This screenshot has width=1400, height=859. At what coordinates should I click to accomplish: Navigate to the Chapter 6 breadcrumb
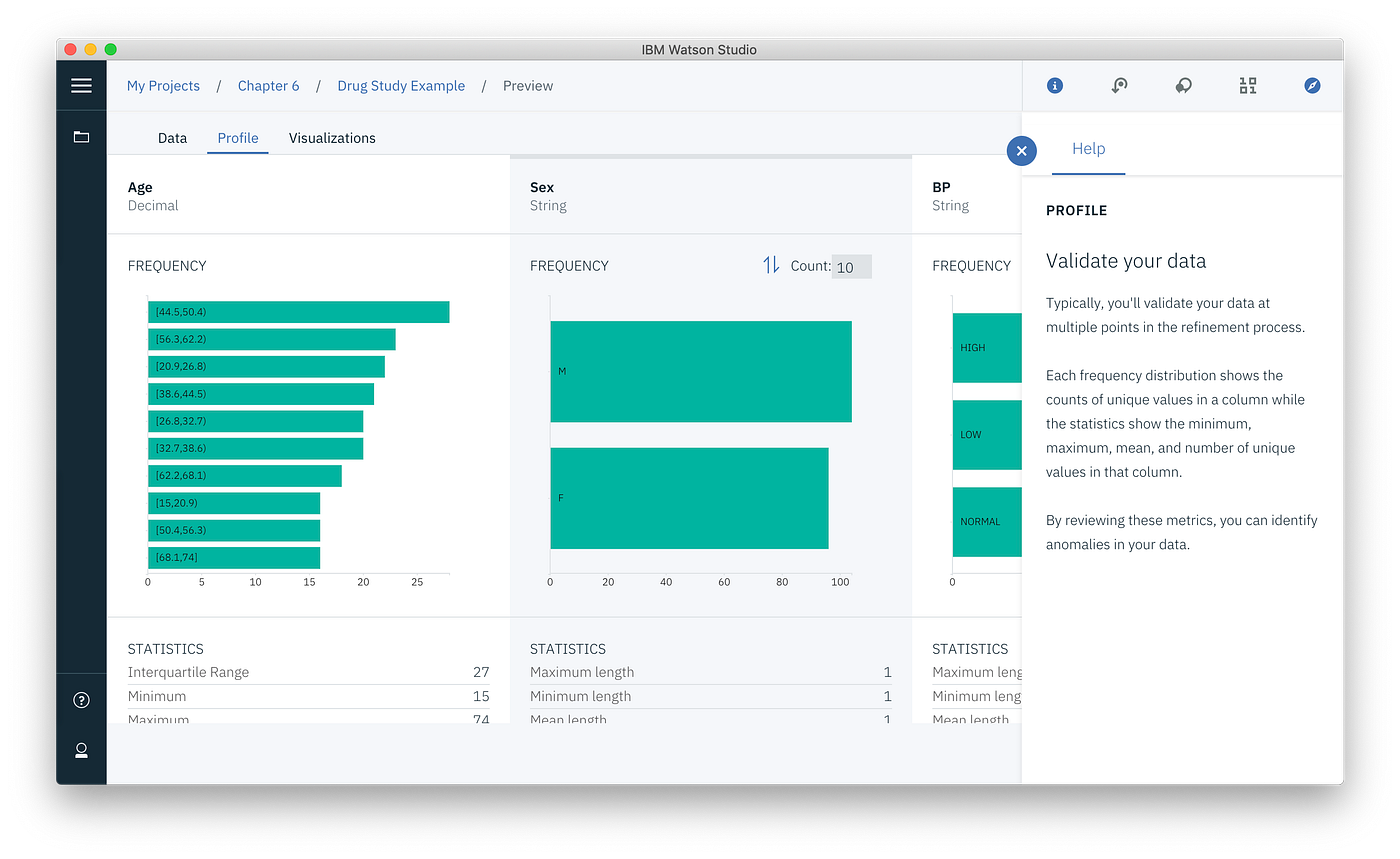pos(268,86)
